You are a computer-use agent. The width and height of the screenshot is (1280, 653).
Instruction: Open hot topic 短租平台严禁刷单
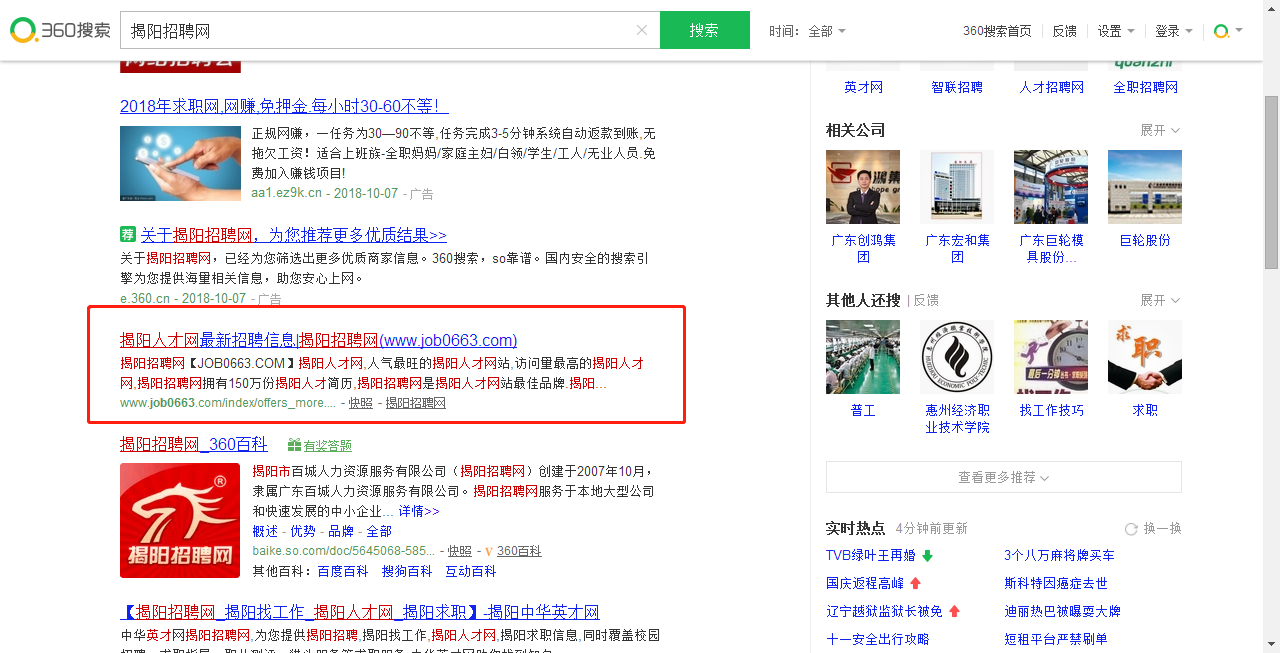click(x=1056, y=639)
